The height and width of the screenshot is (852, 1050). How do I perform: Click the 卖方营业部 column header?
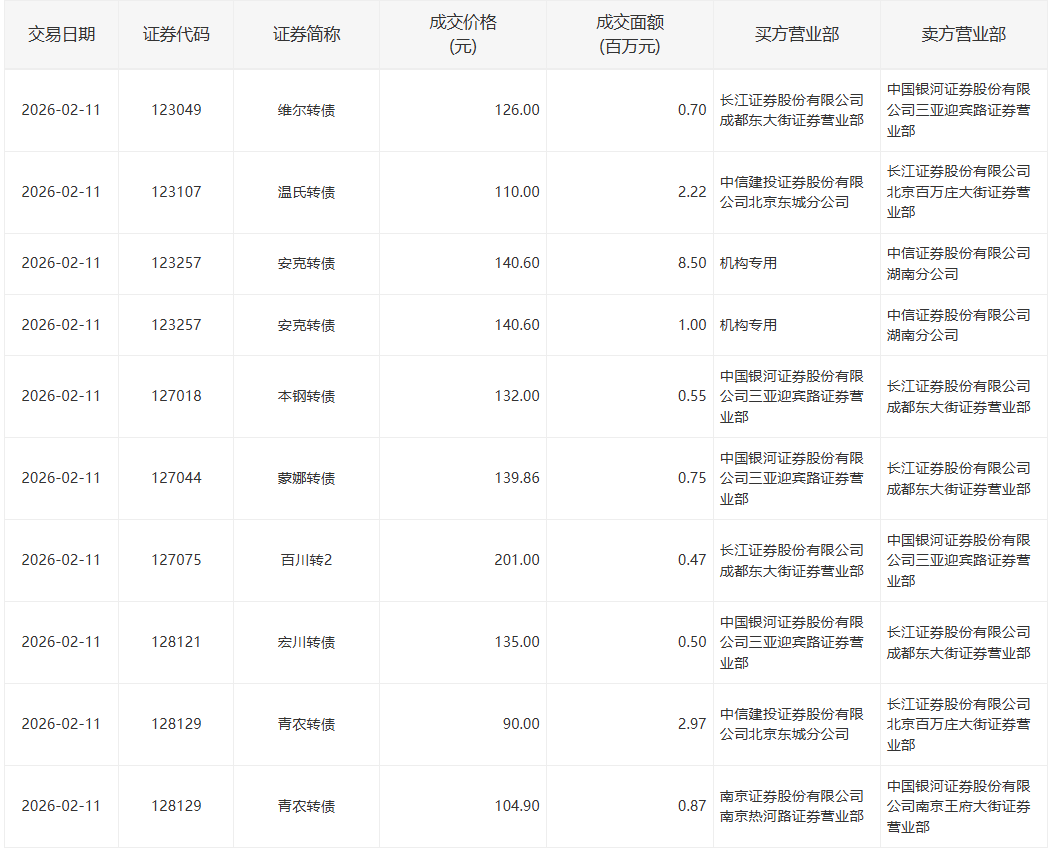tap(964, 35)
